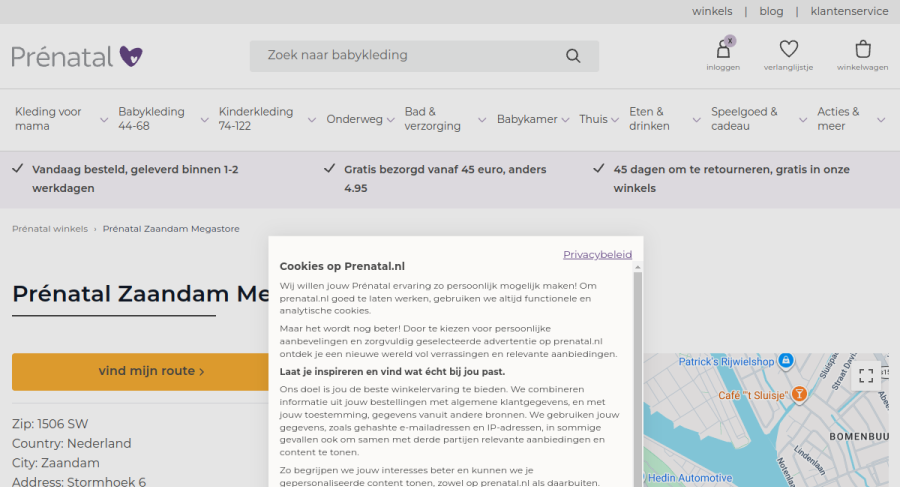
Task: Expand Thuis menu chevron
Action: tap(615, 120)
